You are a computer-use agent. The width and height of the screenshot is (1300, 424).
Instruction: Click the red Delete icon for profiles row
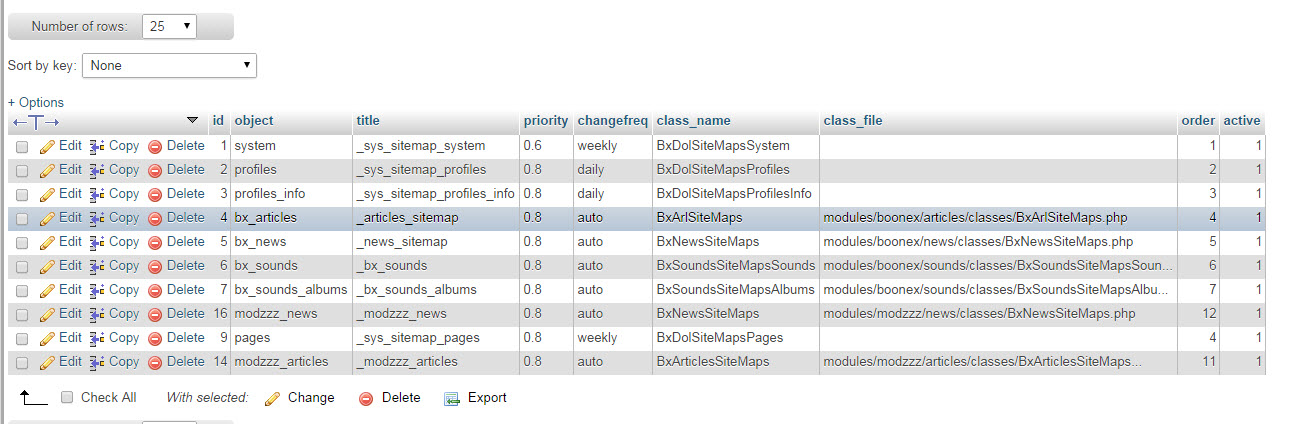(155, 170)
